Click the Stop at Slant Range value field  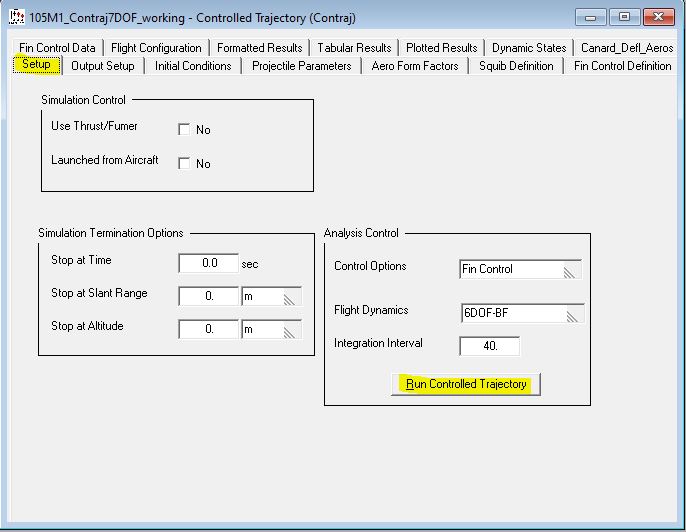point(209,297)
